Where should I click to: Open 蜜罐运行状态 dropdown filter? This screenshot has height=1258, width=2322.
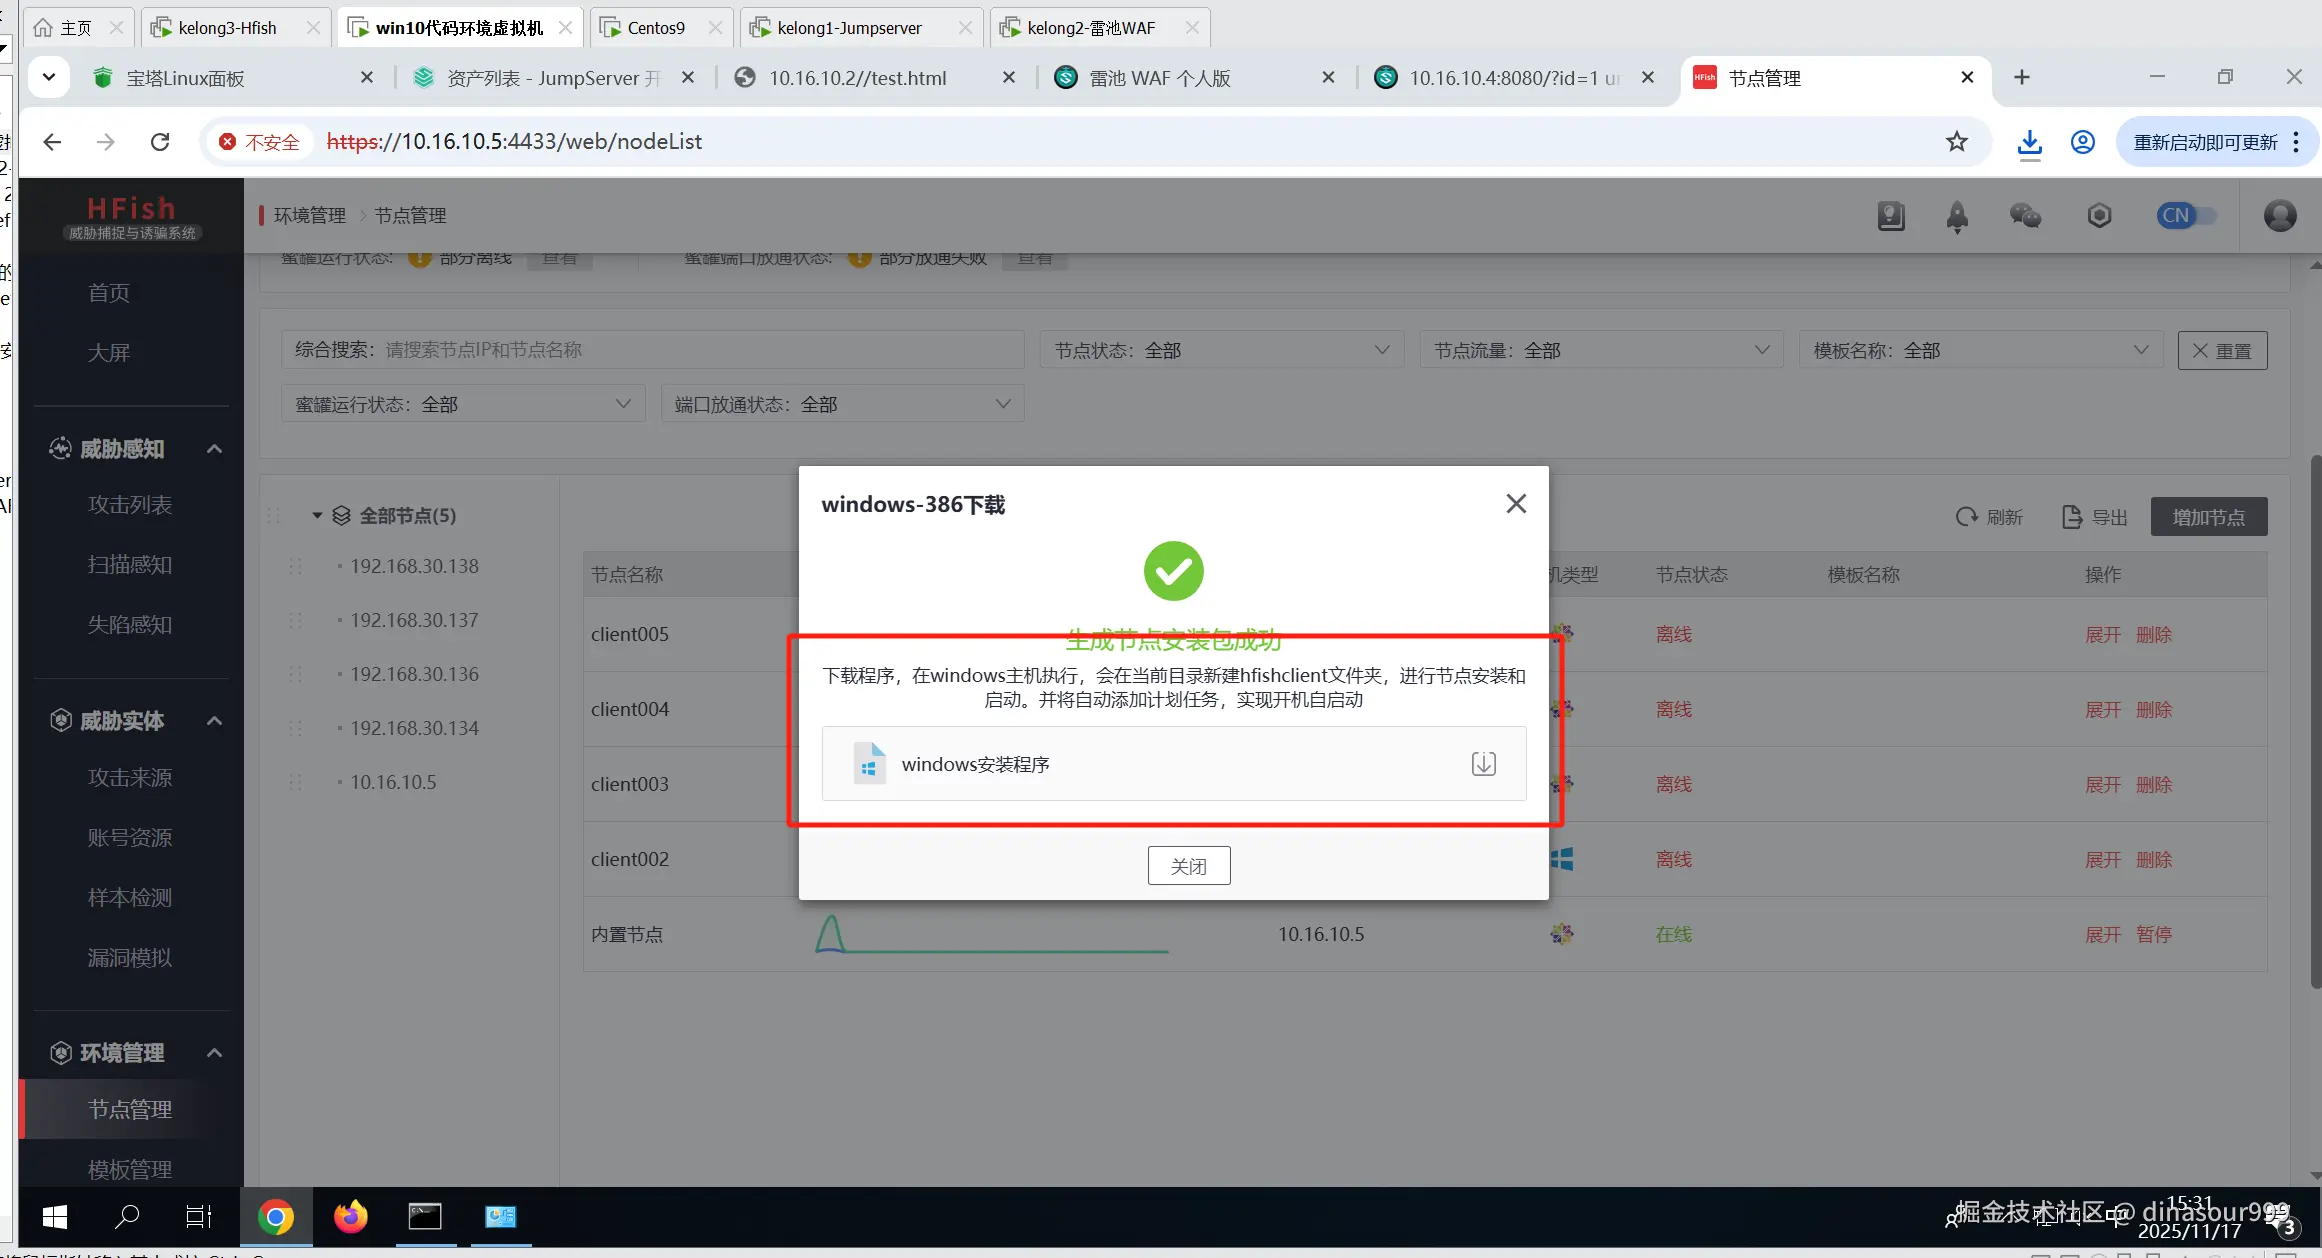click(463, 404)
